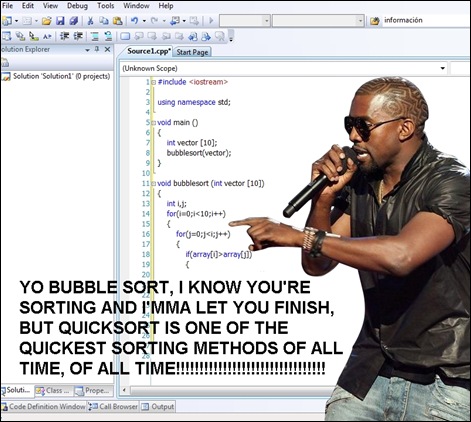Open the Output tab
This screenshot has width=471, height=422.
click(x=158, y=407)
